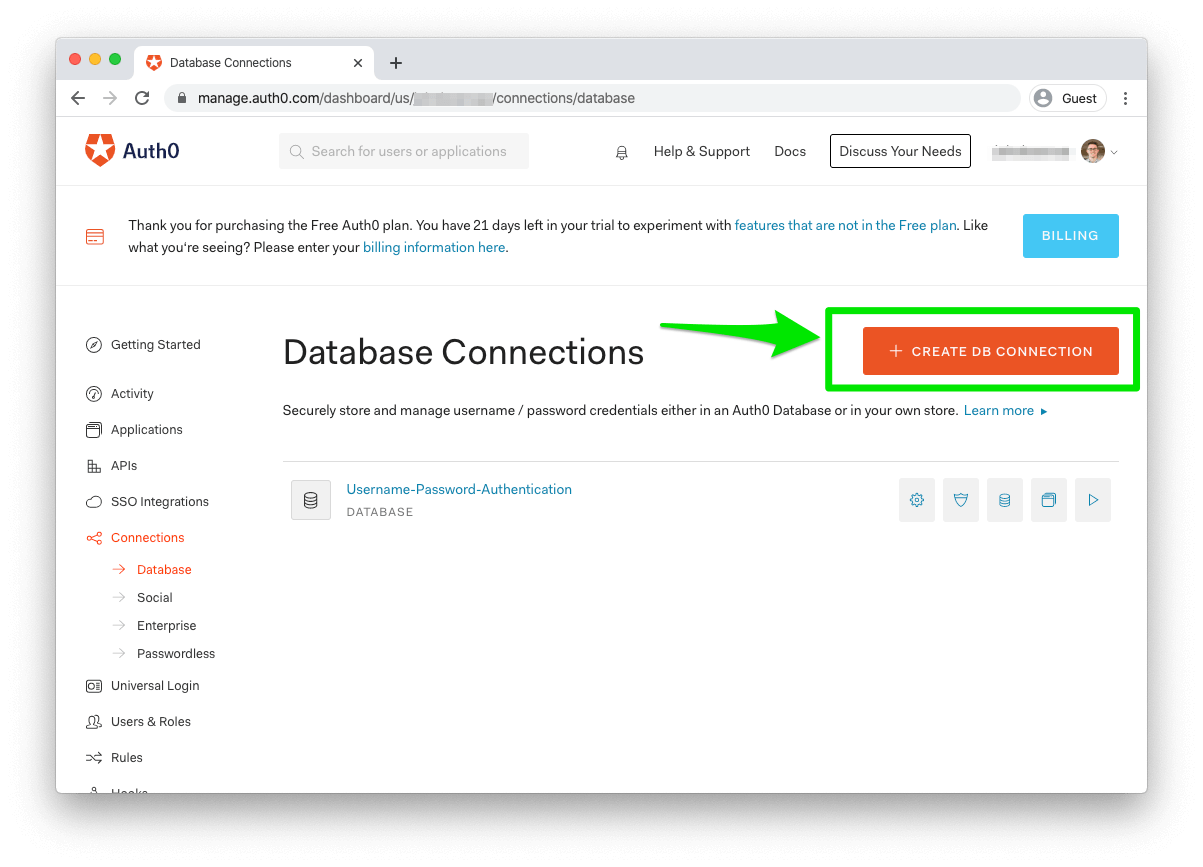This screenshot has width=1203, height=867.
Task: Click the Try play icon for Username-Password-Authentication
Action: click(x=1093, y=500)
